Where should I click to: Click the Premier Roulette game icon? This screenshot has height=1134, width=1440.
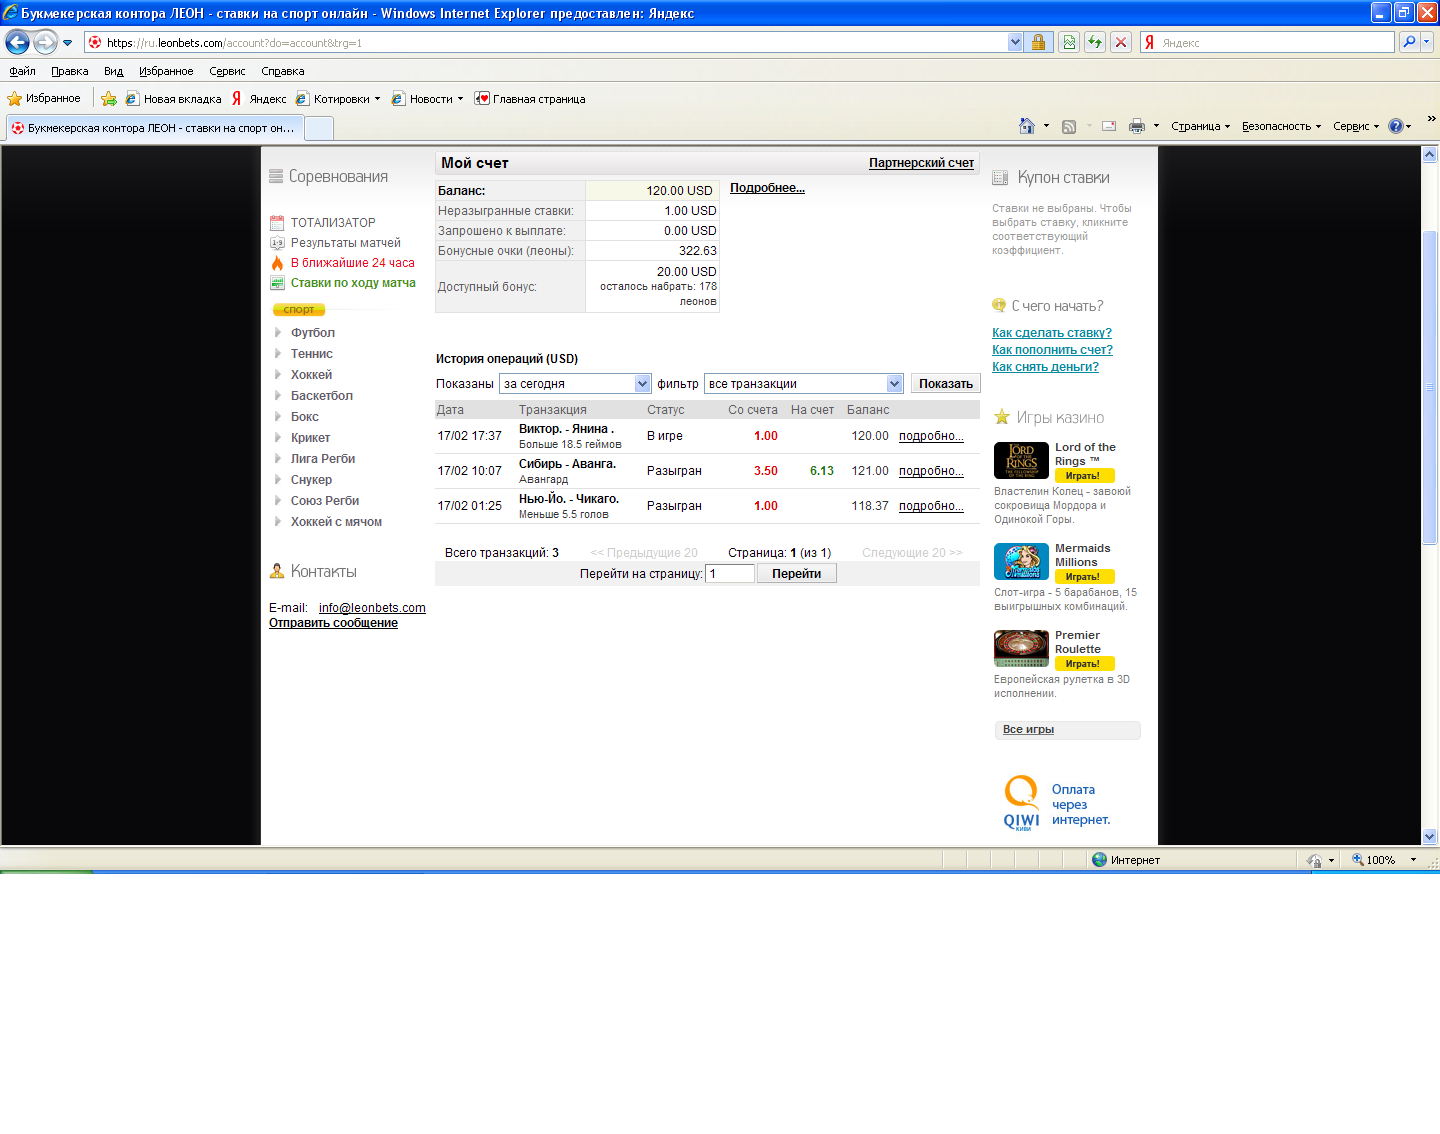coord(1021,648)
